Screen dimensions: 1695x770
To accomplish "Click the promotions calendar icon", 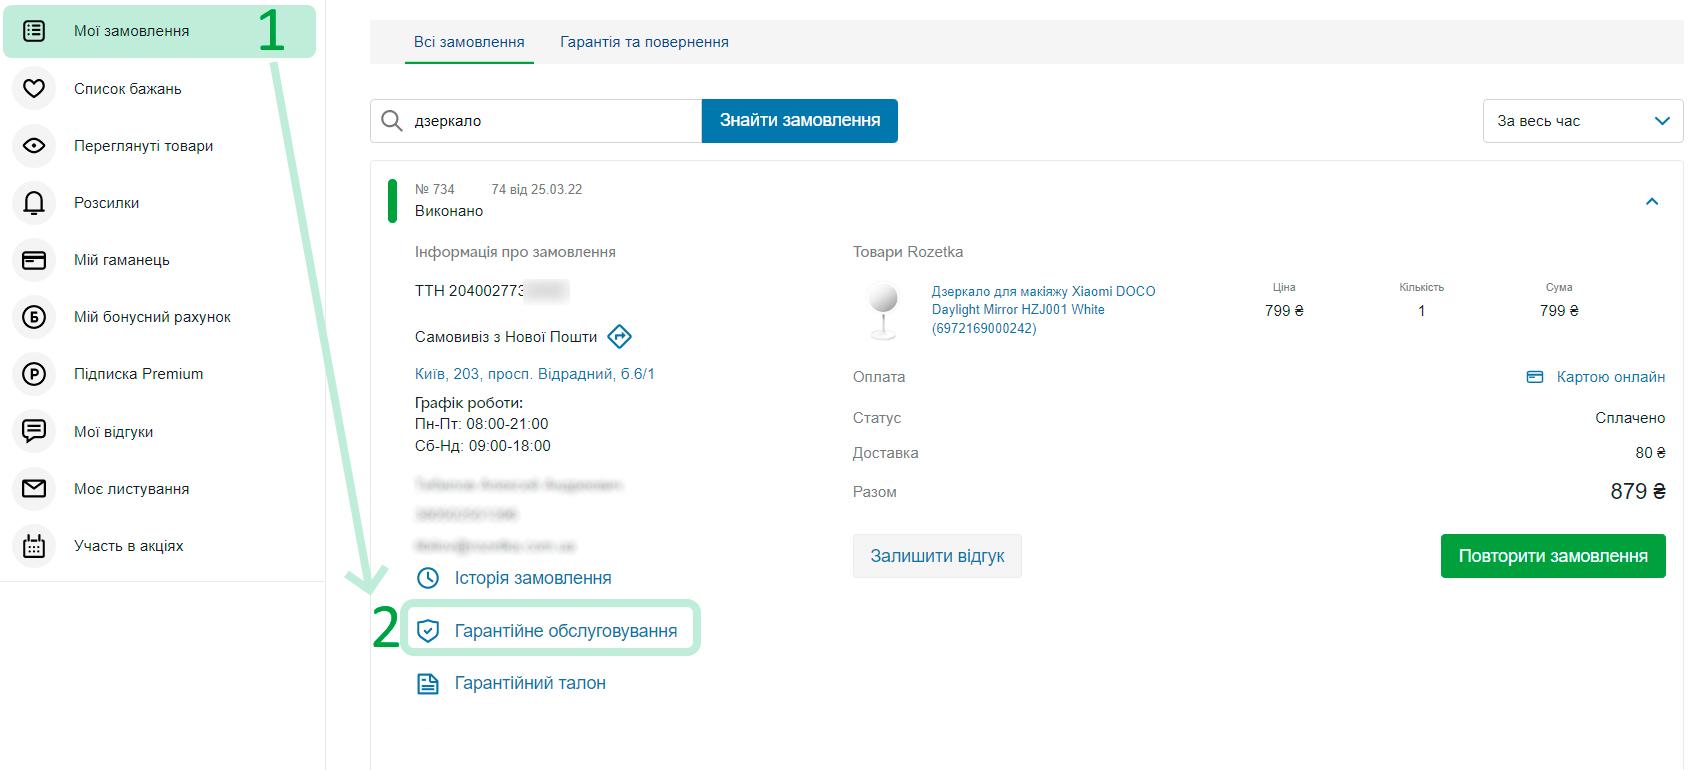I will click(x=34, y=546).
